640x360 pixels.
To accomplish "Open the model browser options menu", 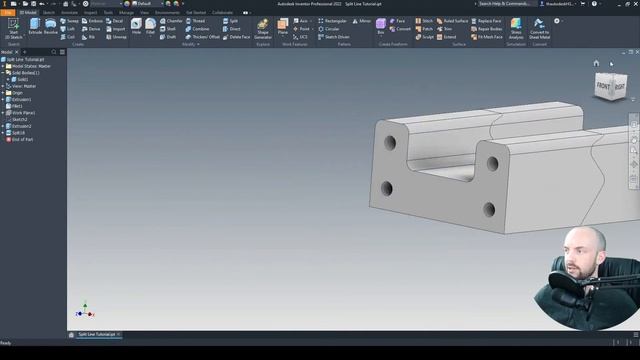I will click(62, 52).
